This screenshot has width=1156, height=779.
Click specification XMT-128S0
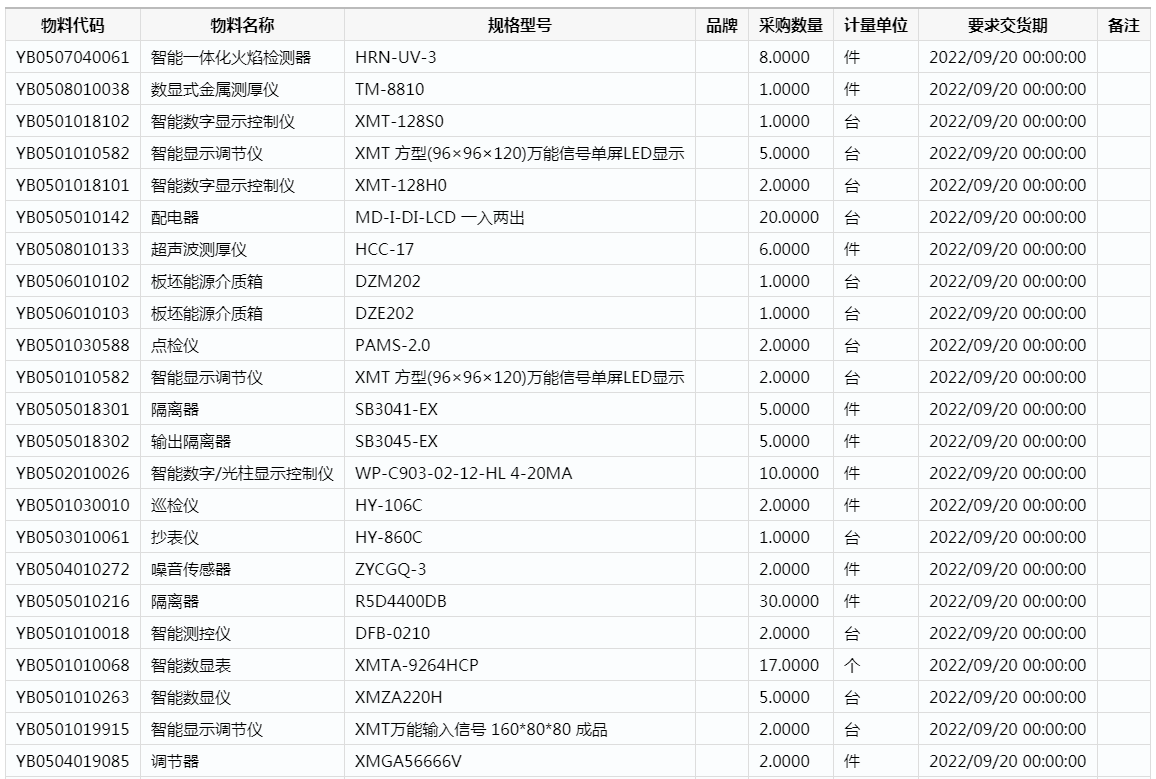click(400, 122)
